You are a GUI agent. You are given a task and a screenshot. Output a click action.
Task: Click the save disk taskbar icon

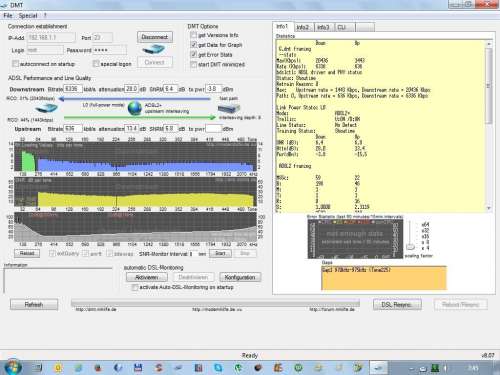point(138,368)
